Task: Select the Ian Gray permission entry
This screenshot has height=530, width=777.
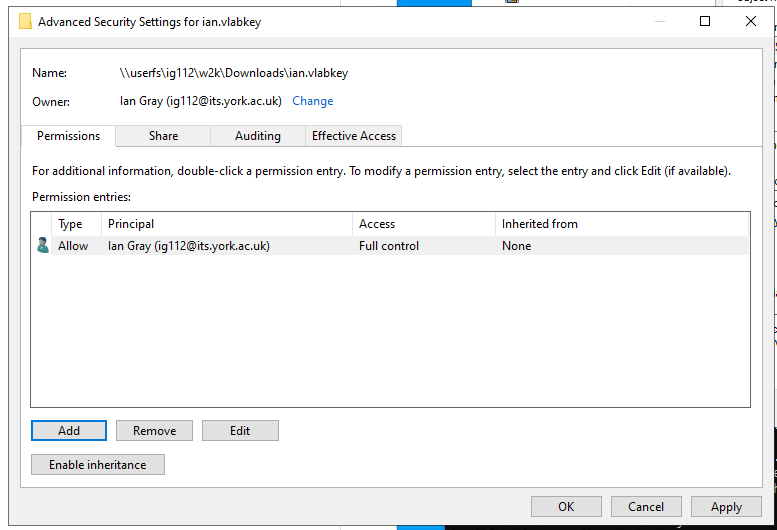Action: click(x=189, y=246)
